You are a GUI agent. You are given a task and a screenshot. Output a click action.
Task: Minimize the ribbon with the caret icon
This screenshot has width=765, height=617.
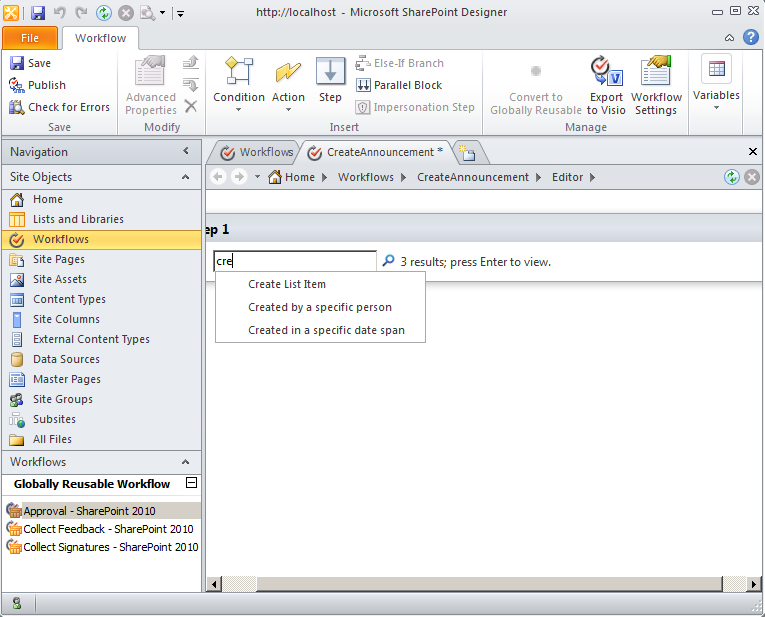(x=729, y=38)
